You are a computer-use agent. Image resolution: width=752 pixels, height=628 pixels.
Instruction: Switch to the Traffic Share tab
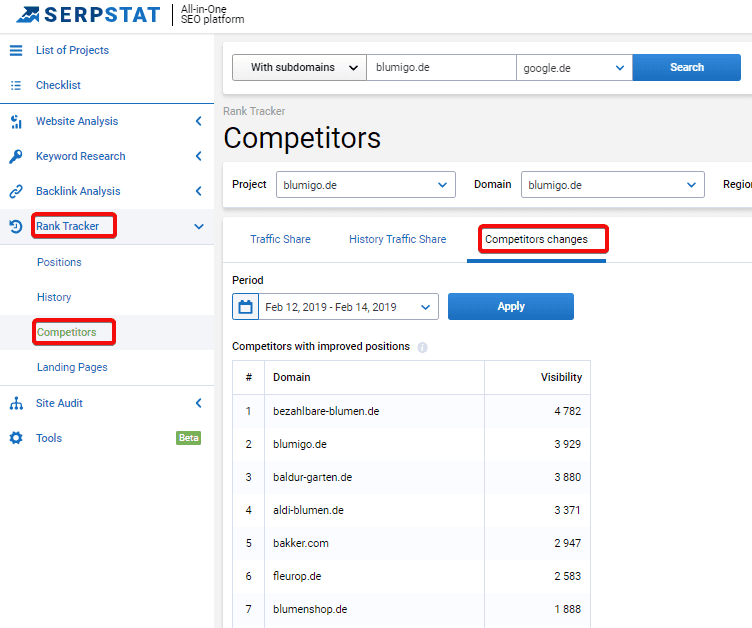(x=280, y=239)
